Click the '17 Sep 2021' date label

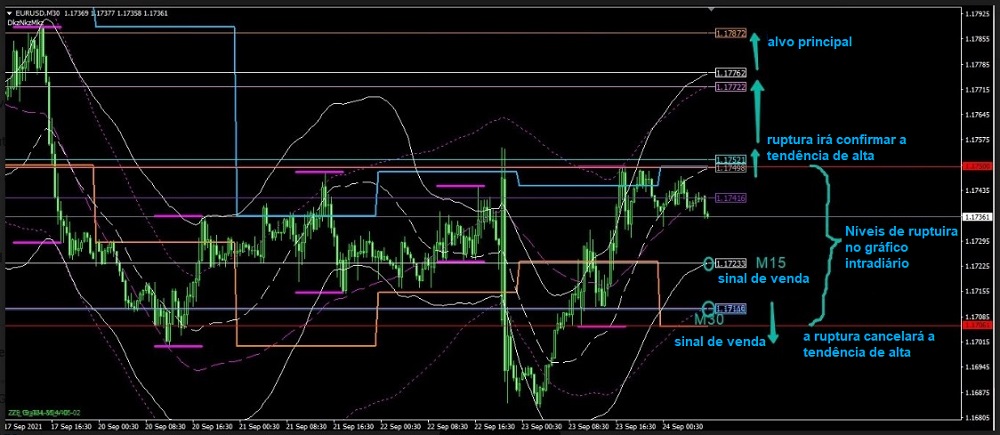point(25,424)
